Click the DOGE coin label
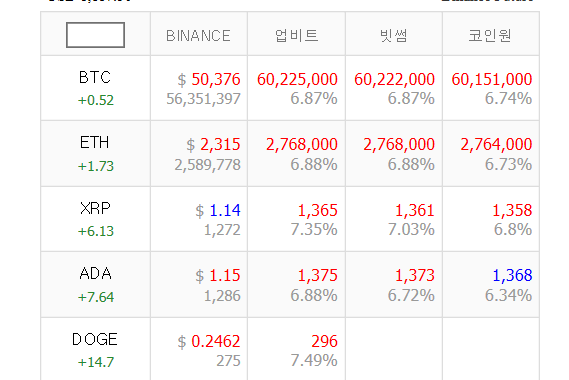569x380 pixels. [x=95, y=339]
